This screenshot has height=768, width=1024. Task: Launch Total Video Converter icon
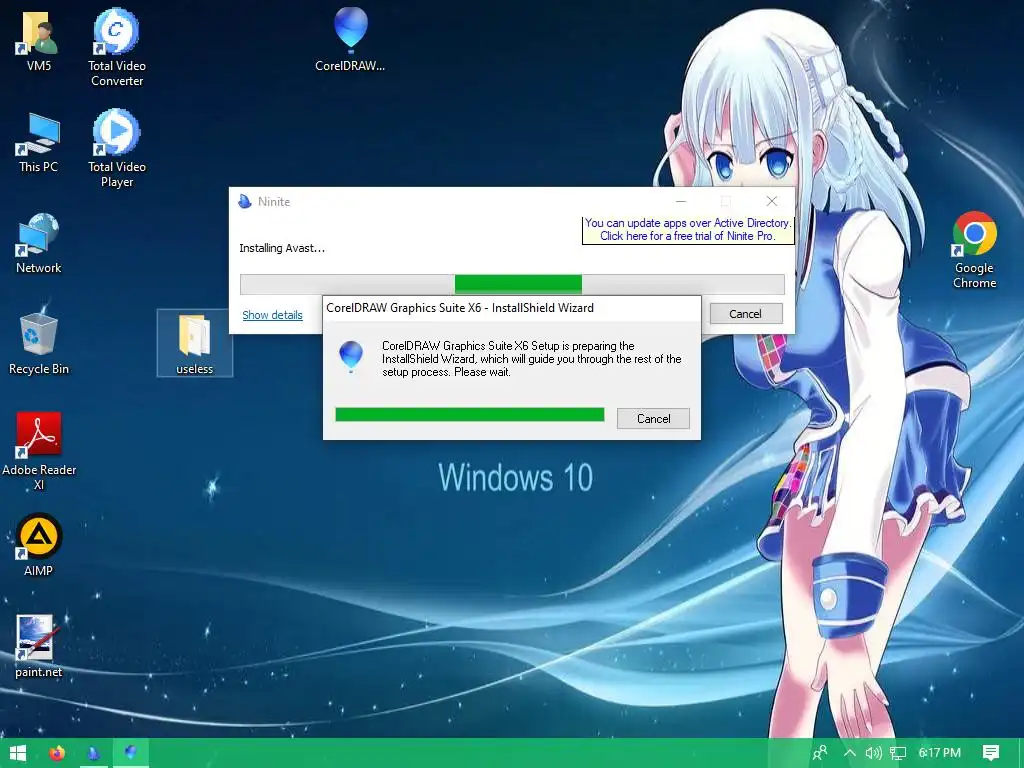[117, 47]
